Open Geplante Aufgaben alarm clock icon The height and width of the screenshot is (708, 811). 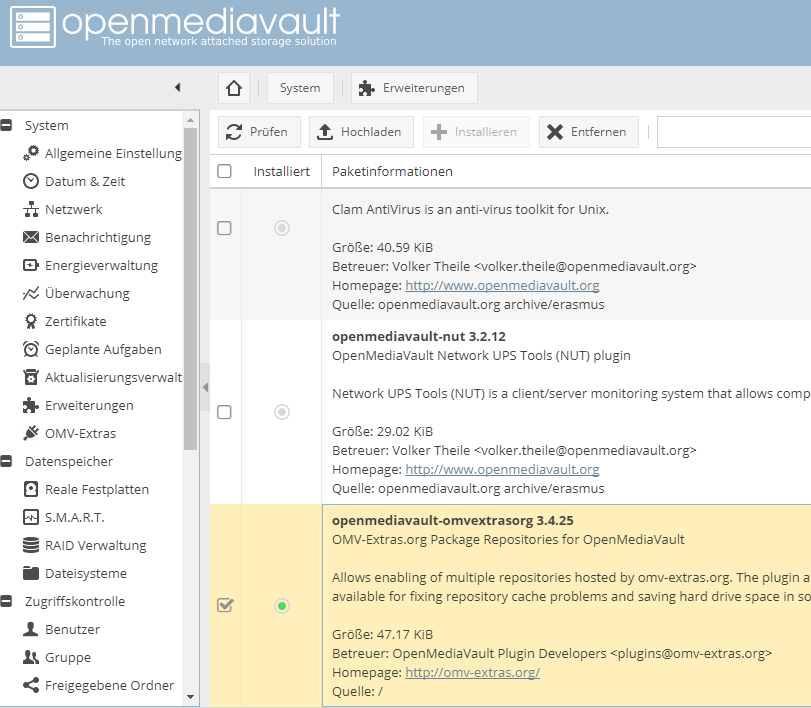point(31,349)
